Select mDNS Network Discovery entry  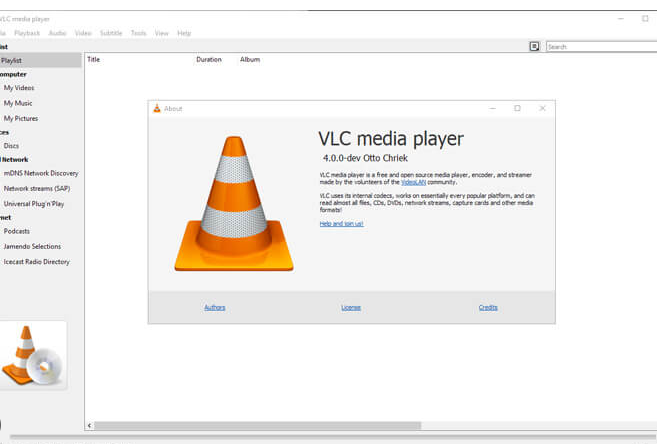point(41,173)
